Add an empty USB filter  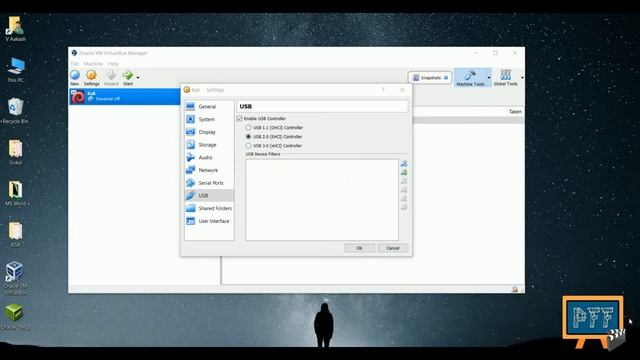point(404,163)
